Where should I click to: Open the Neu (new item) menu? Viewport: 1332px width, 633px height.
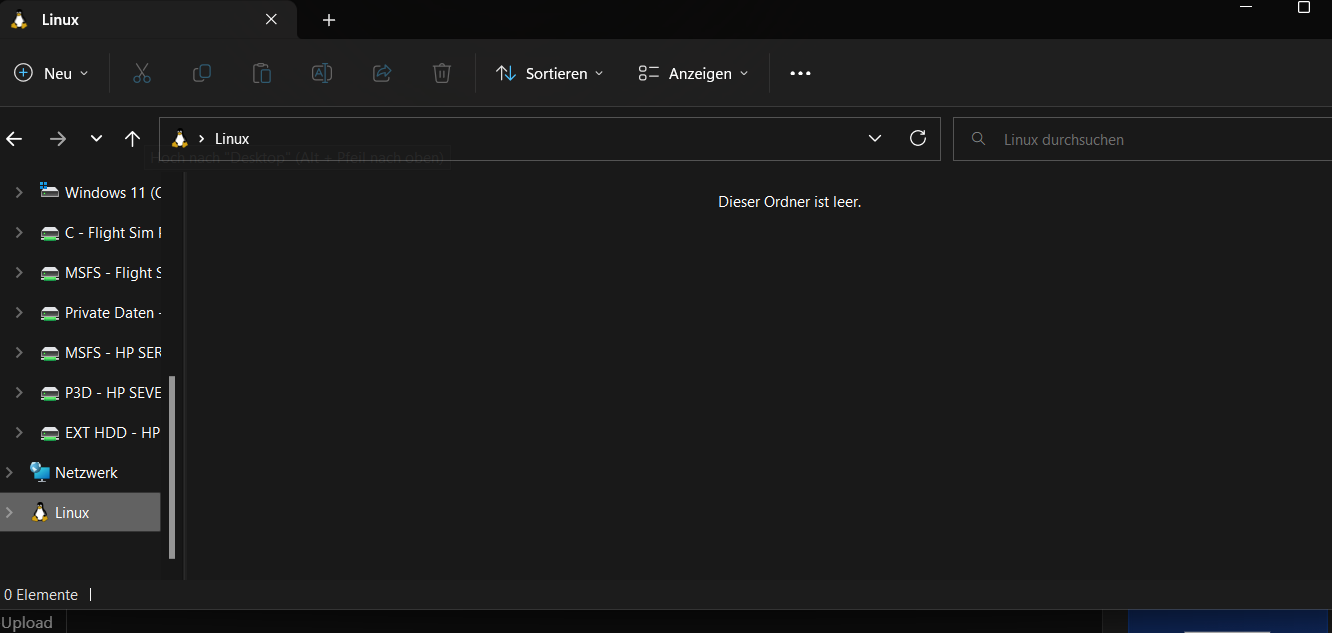point(51,73)
